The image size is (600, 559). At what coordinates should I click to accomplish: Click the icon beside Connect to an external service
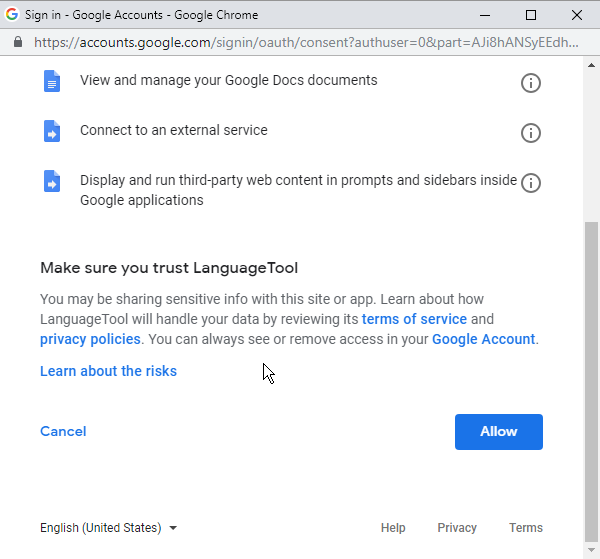click(52, 131)
